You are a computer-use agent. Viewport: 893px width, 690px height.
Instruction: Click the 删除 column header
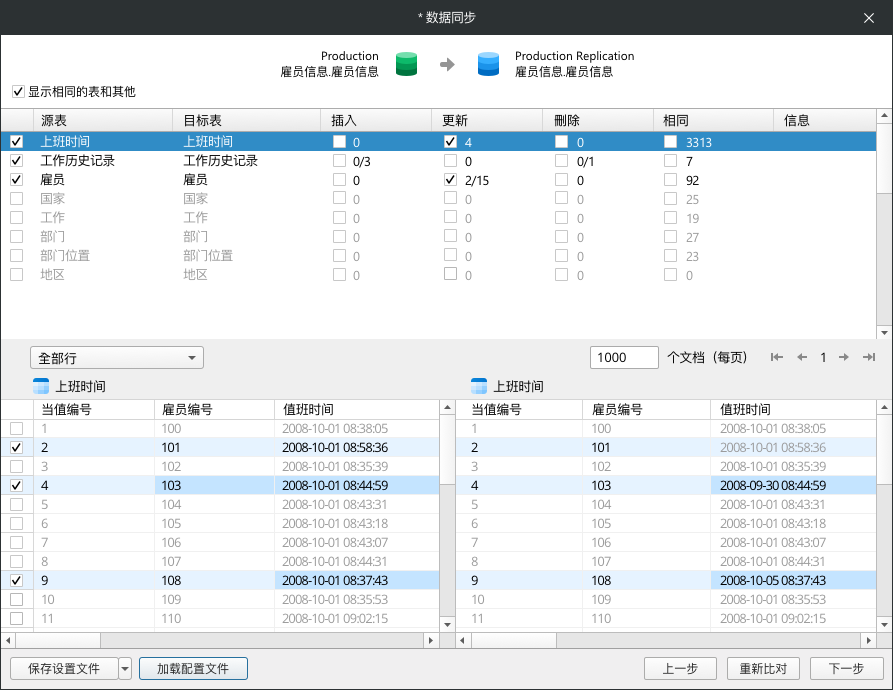pyautogui.click(x=598, y=121)
